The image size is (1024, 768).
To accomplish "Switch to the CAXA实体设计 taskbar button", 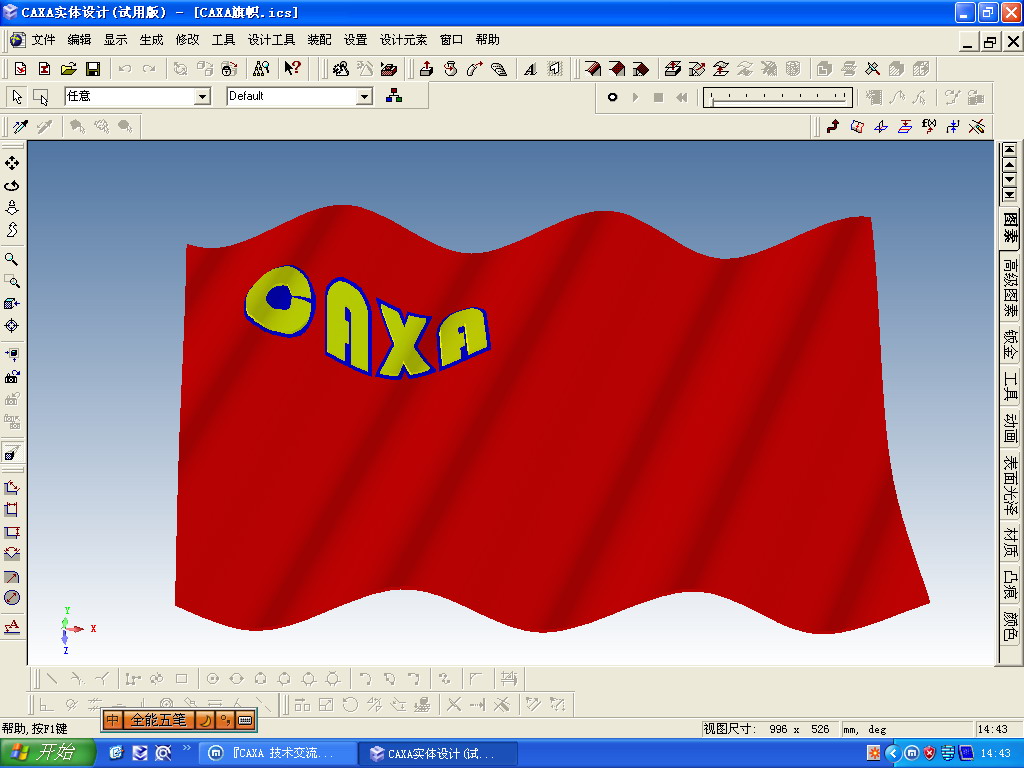I will (x=438, y=753).
